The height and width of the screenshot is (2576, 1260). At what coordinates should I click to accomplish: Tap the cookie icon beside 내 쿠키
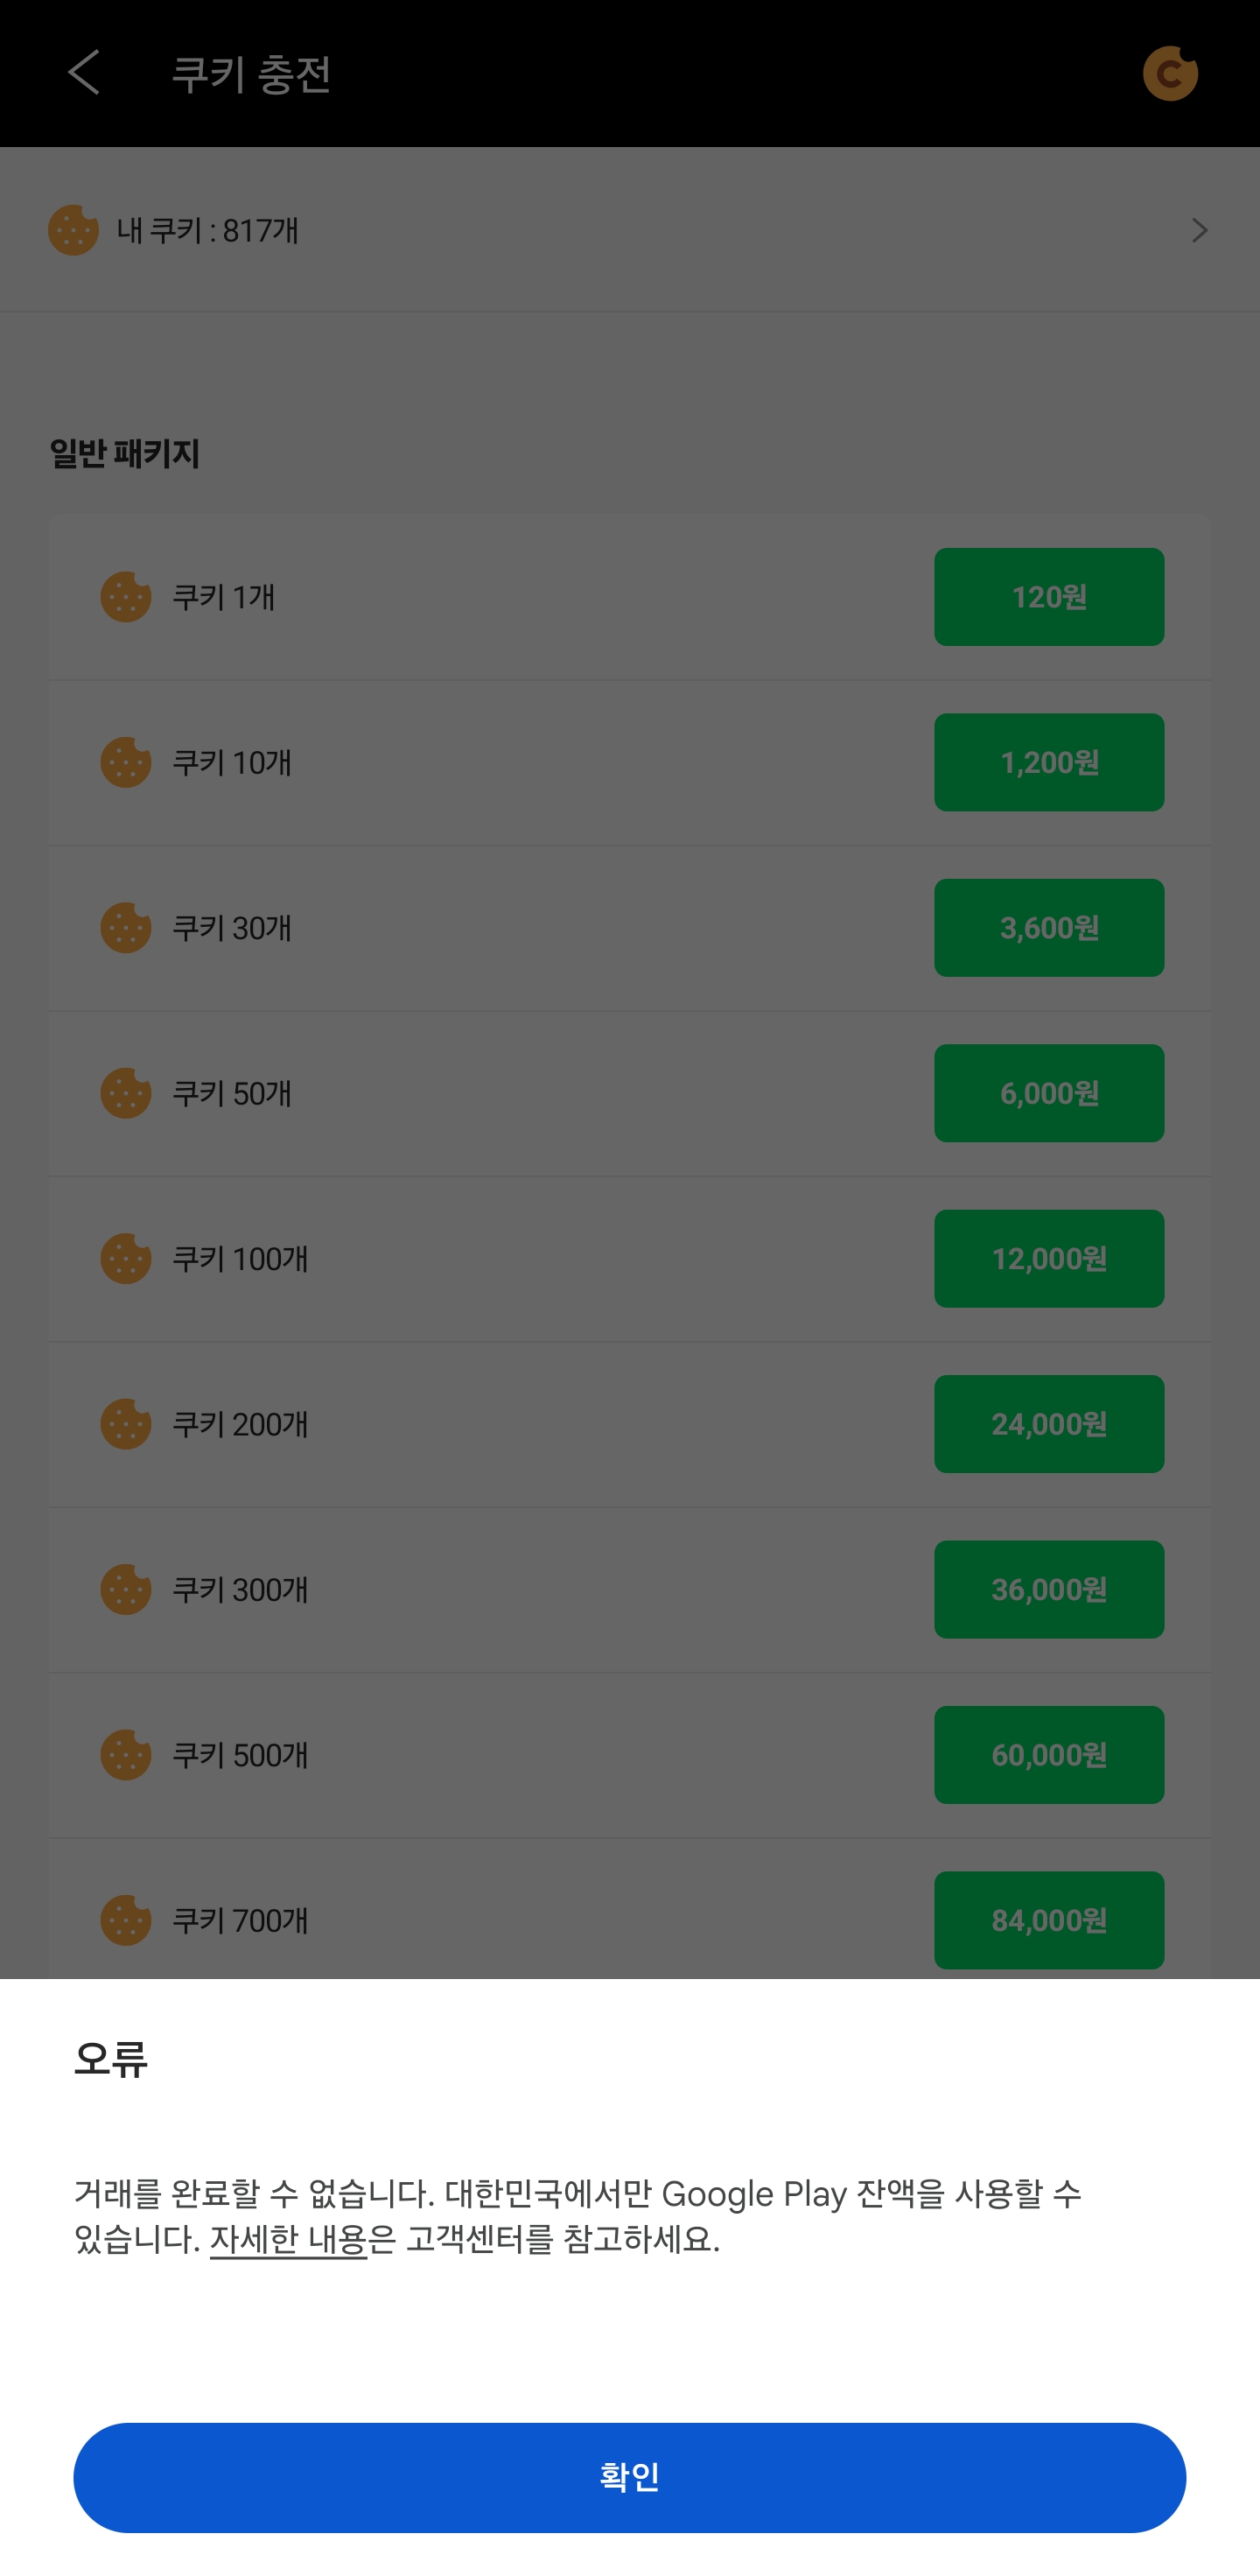(x=73, y=230)
